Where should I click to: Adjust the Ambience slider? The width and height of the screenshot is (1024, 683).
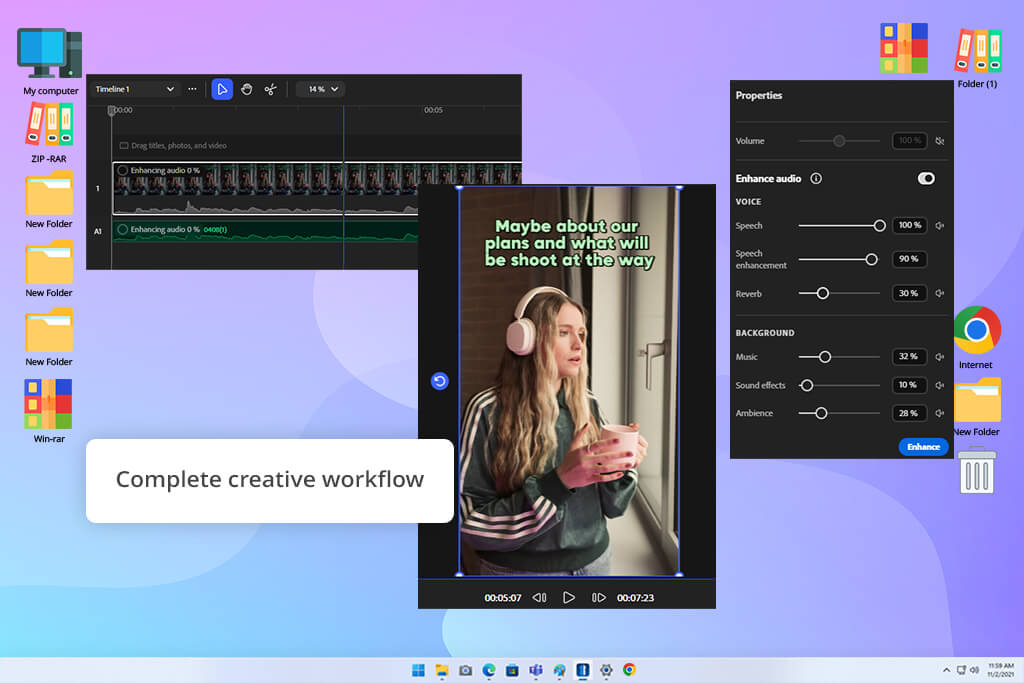click(821, 413)
